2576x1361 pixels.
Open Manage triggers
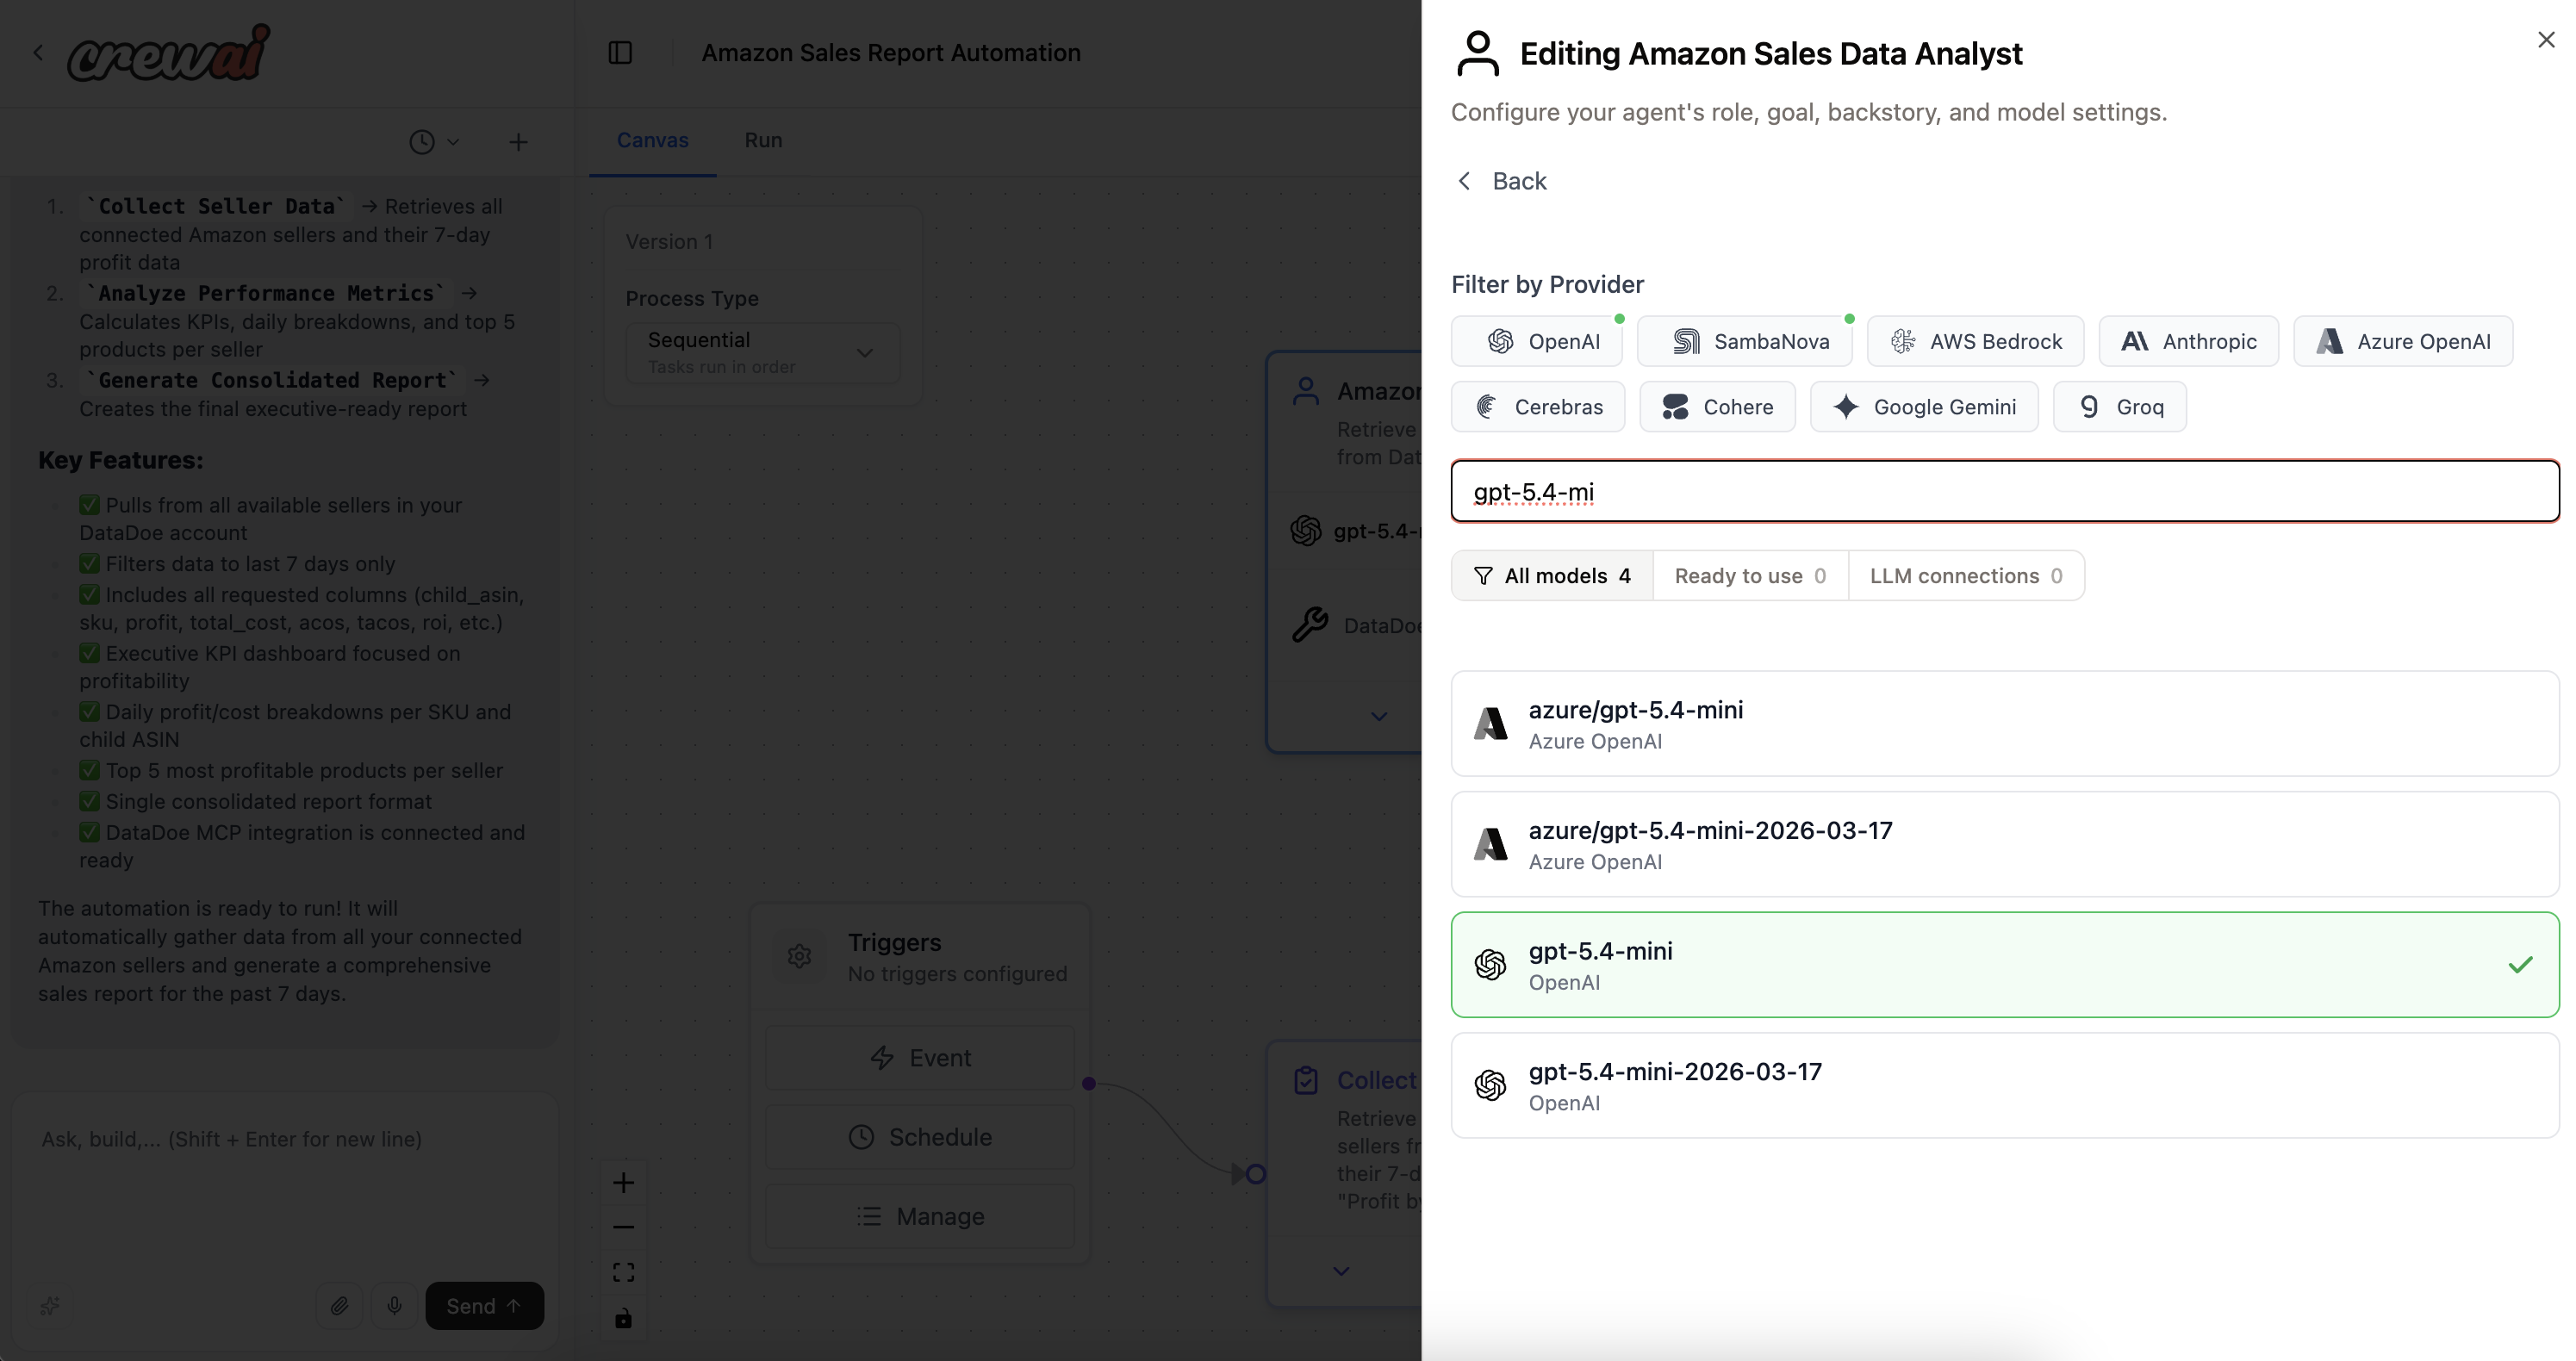(919, 1217)
